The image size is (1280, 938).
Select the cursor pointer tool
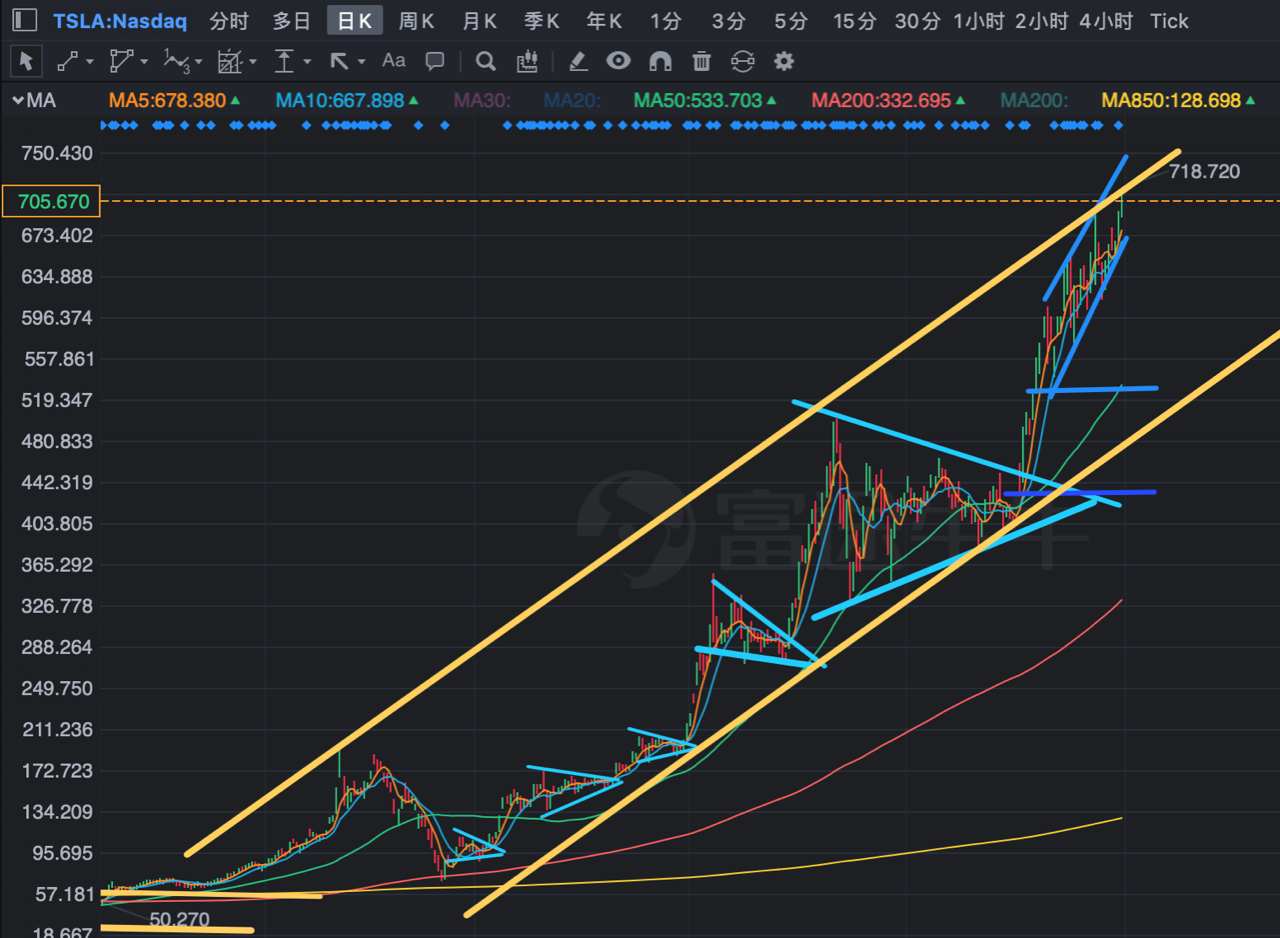pos(26,61)
